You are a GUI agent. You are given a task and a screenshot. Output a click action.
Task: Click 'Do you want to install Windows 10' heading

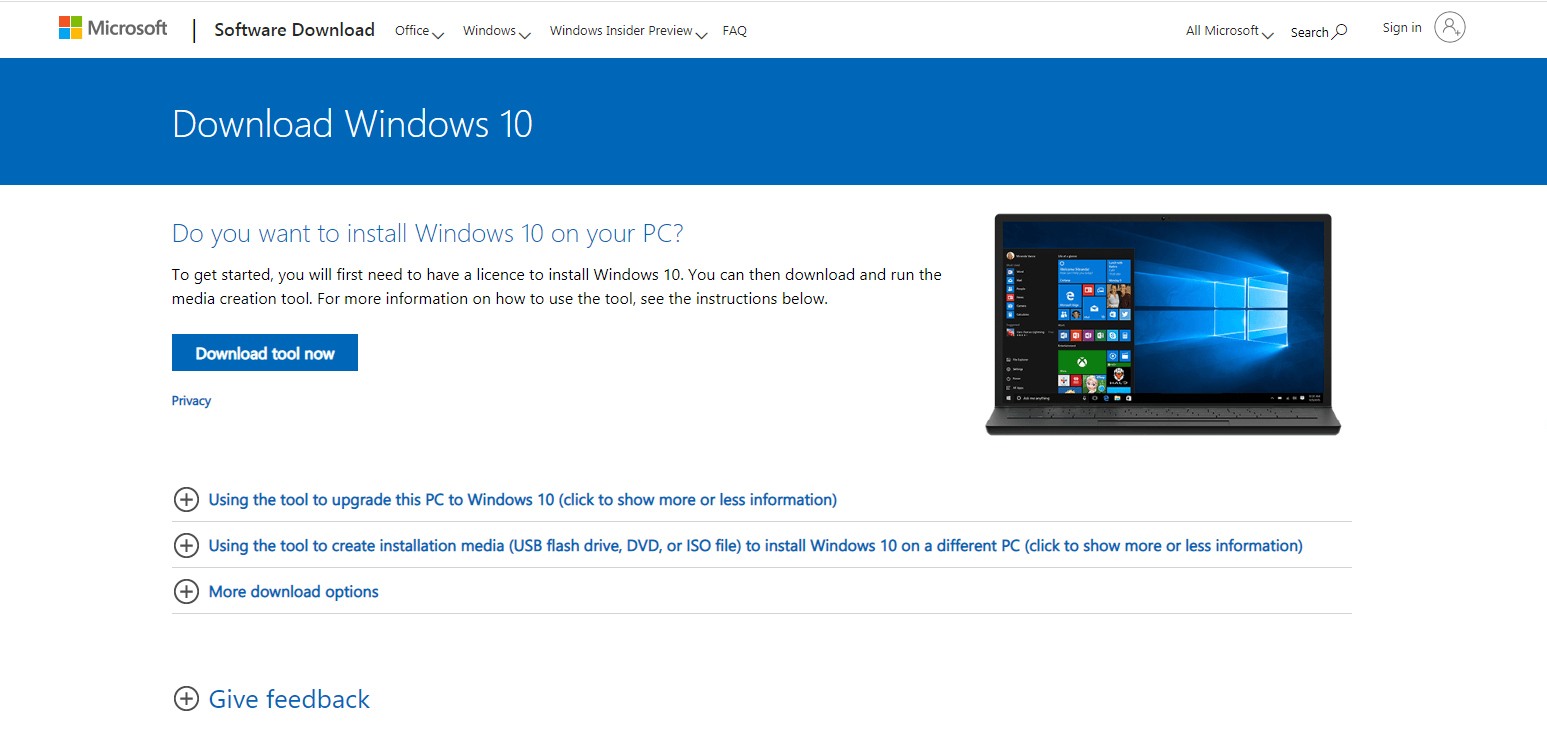428,234
